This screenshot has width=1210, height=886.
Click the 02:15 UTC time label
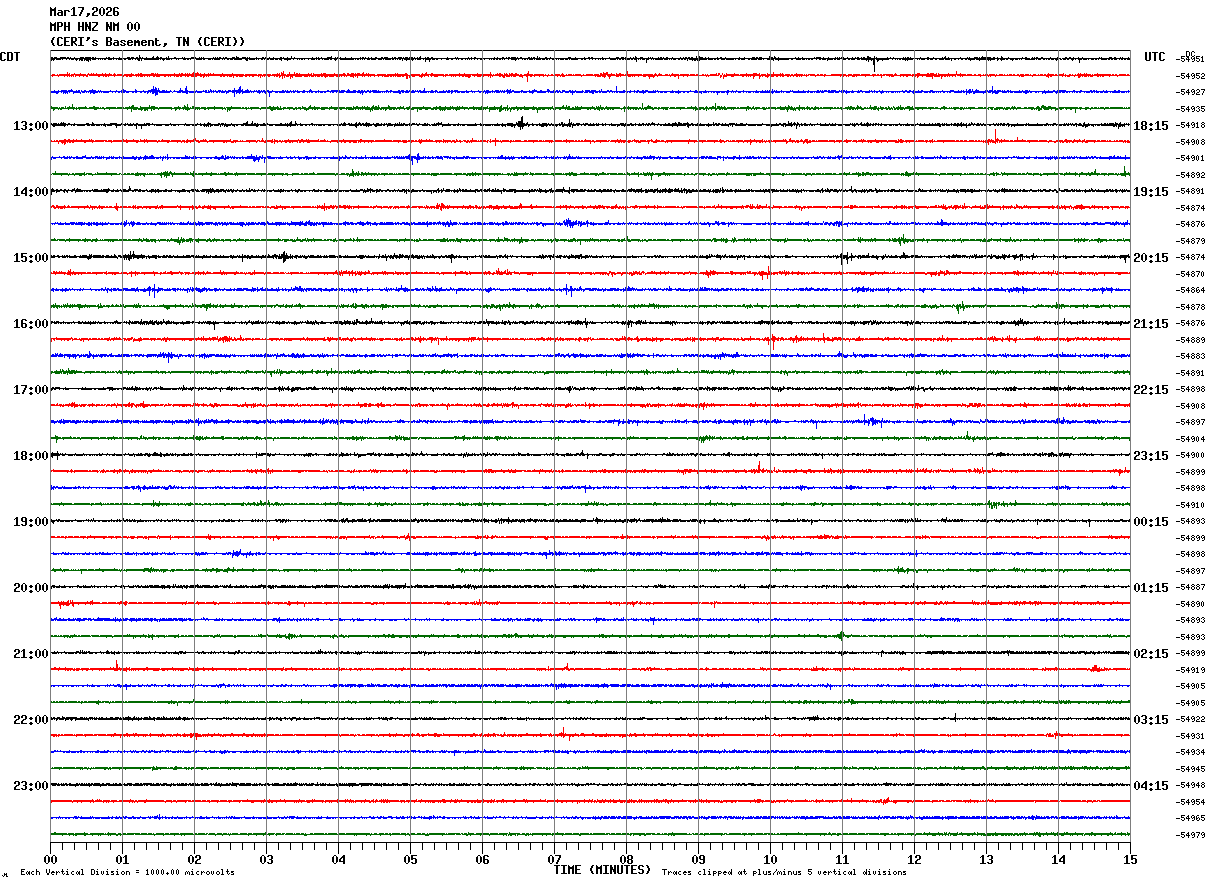click(1151, 654)
